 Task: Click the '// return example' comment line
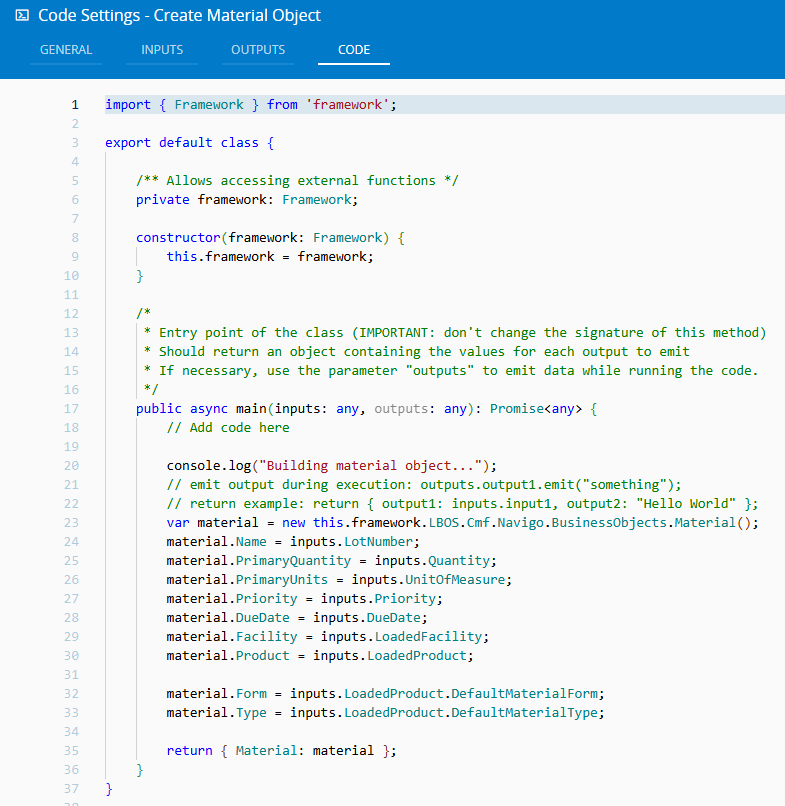tap(462, 504)
